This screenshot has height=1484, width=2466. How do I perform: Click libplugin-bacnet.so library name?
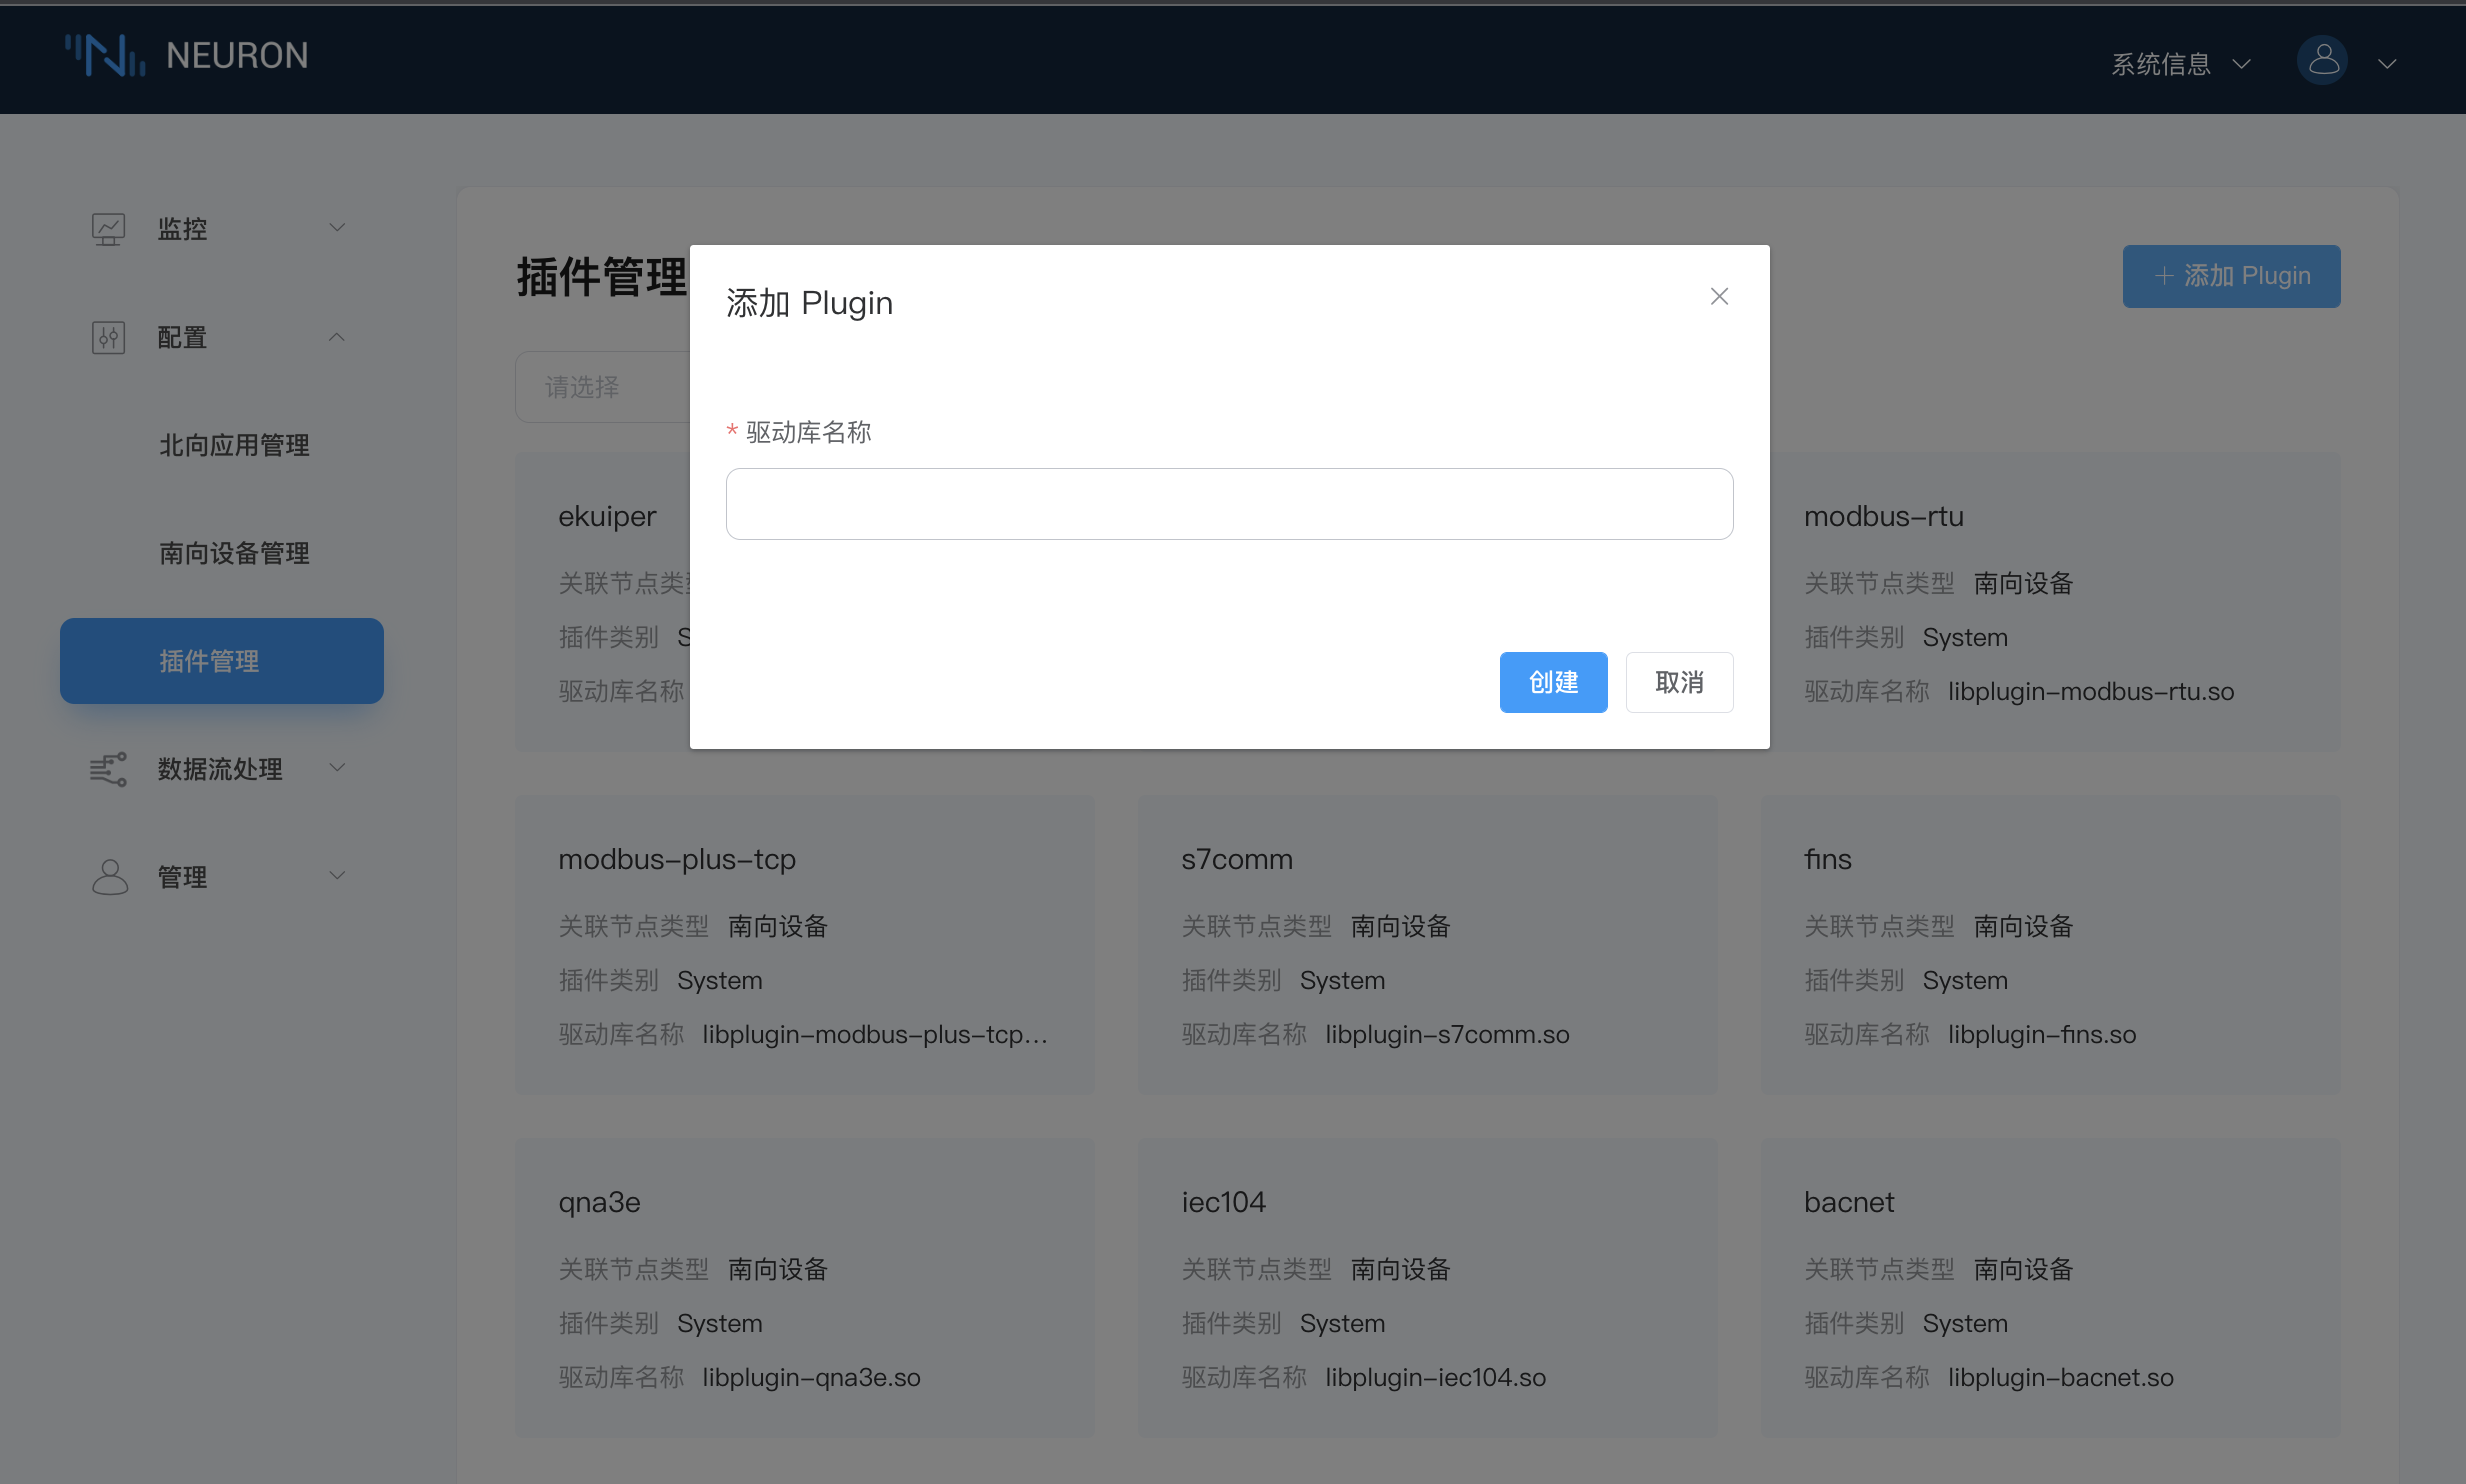click(x=2060, y=1377)
